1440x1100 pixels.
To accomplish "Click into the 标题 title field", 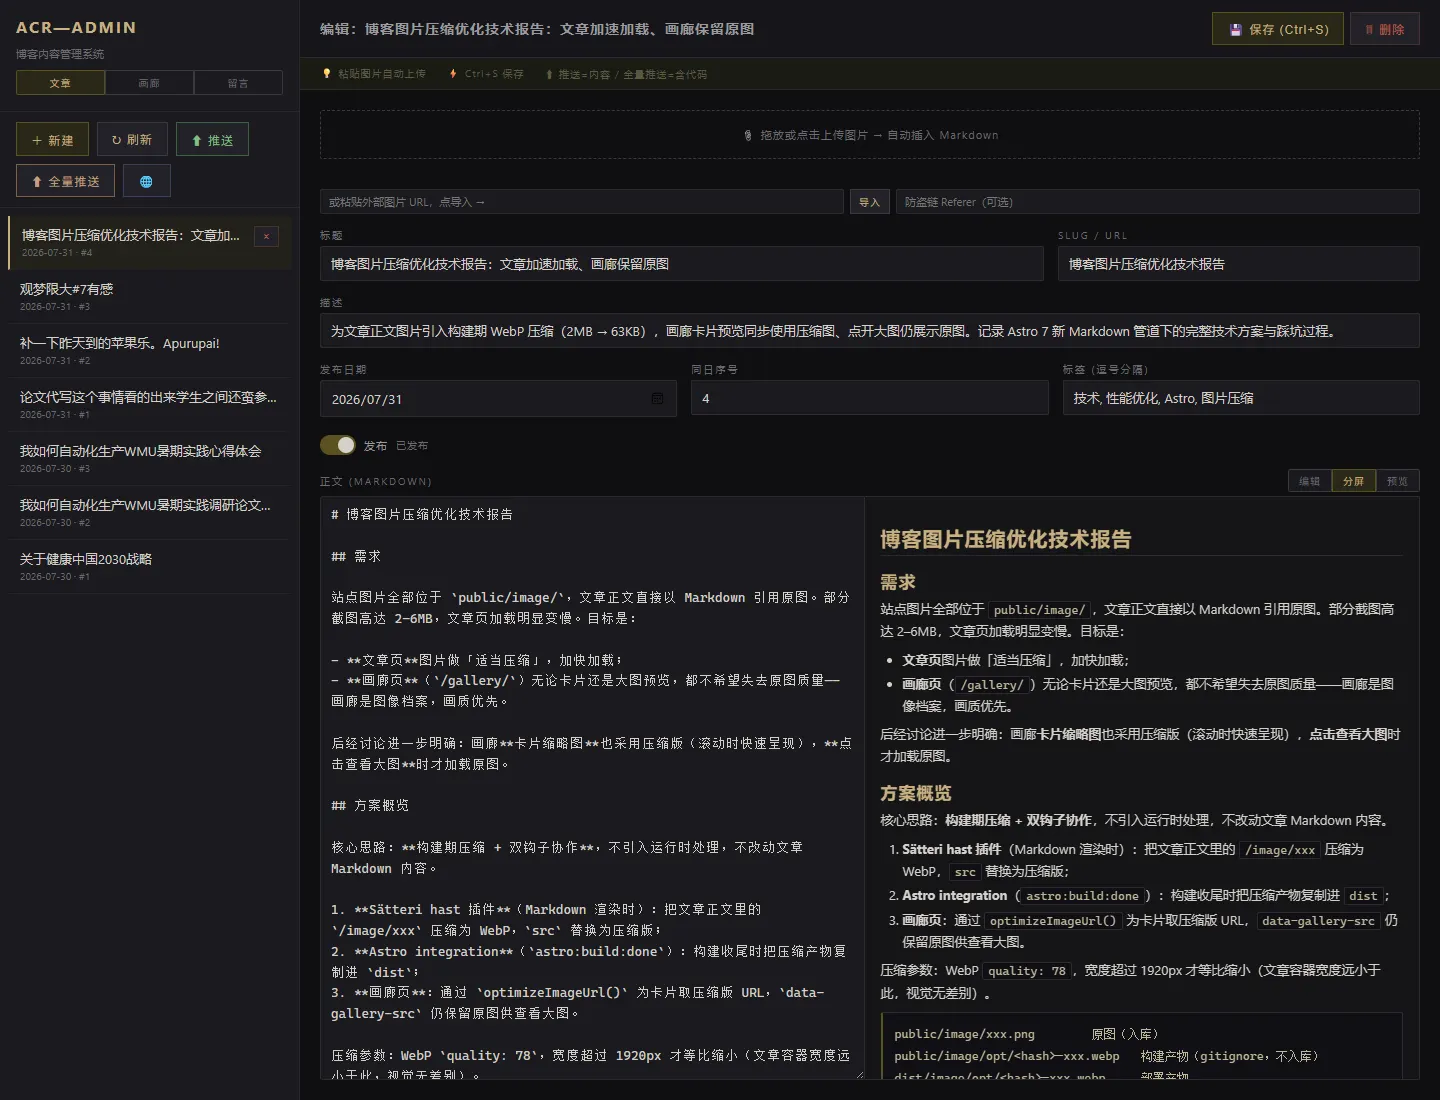I will tap(682, 264).
